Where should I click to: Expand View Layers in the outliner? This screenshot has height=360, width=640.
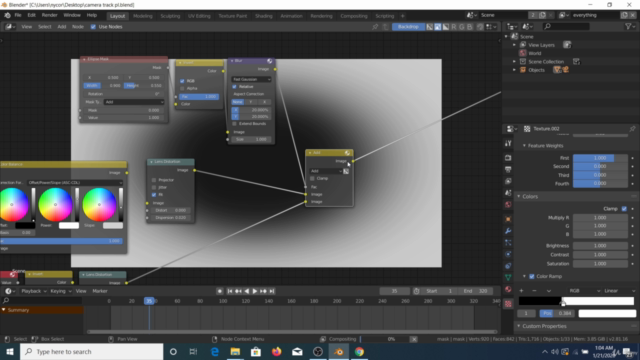pos(514,45)
